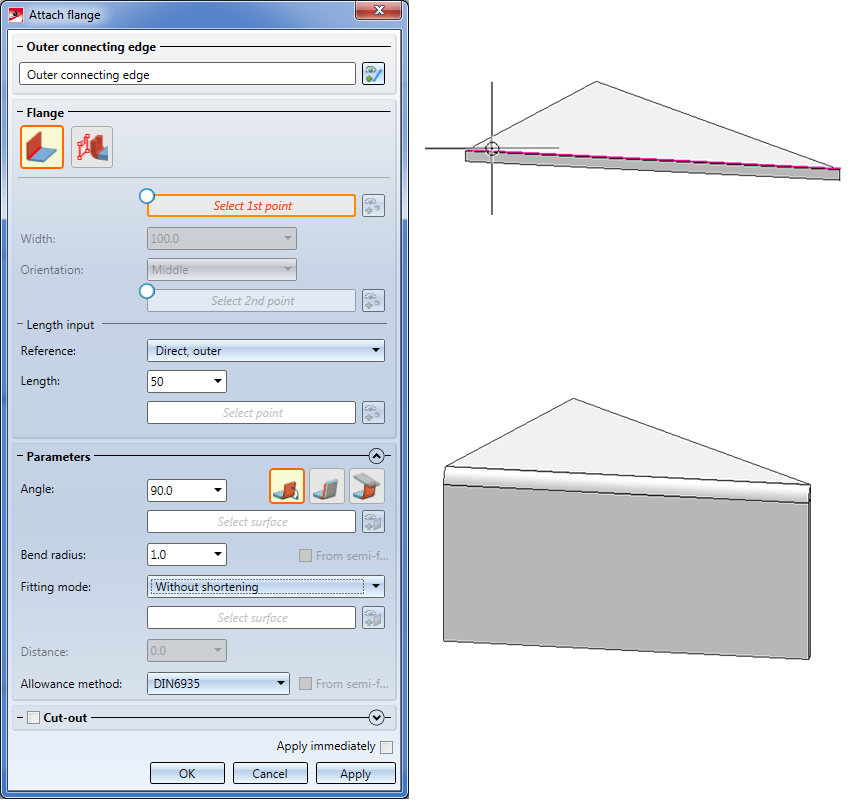Image resolution: width=850 pixels, height=801 pixels.
Task: Choose the first angle reference icon (orange highlighted)
Action: pyautogui.click(x=287, y=486)
